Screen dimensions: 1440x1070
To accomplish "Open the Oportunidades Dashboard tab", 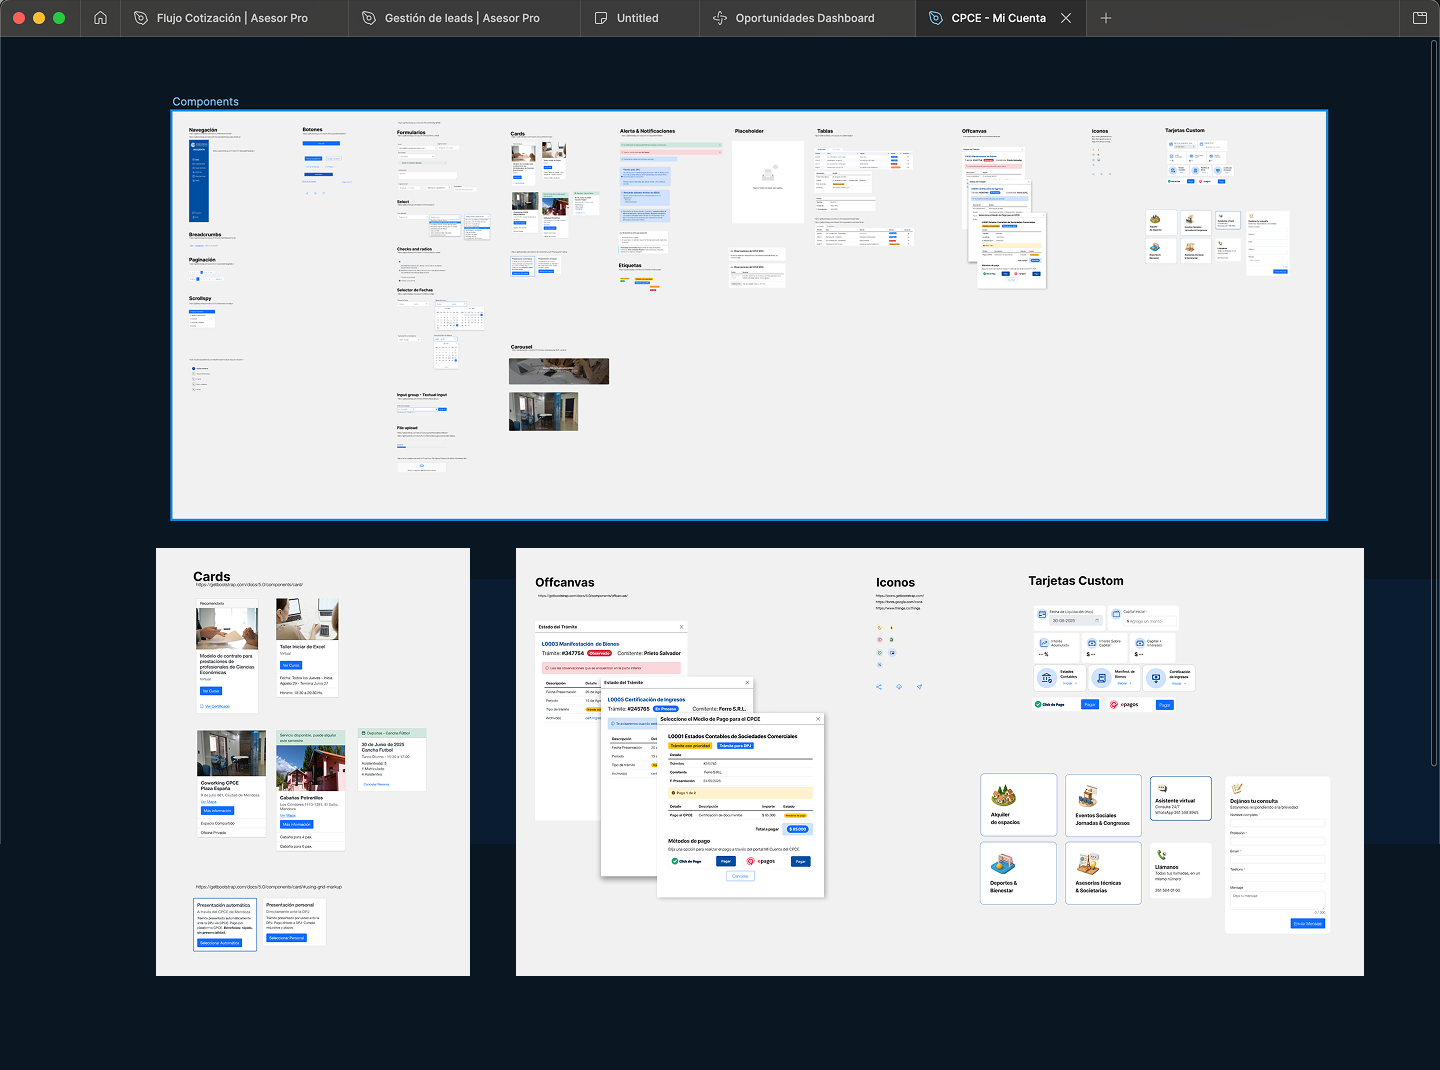I will (804, 18).
